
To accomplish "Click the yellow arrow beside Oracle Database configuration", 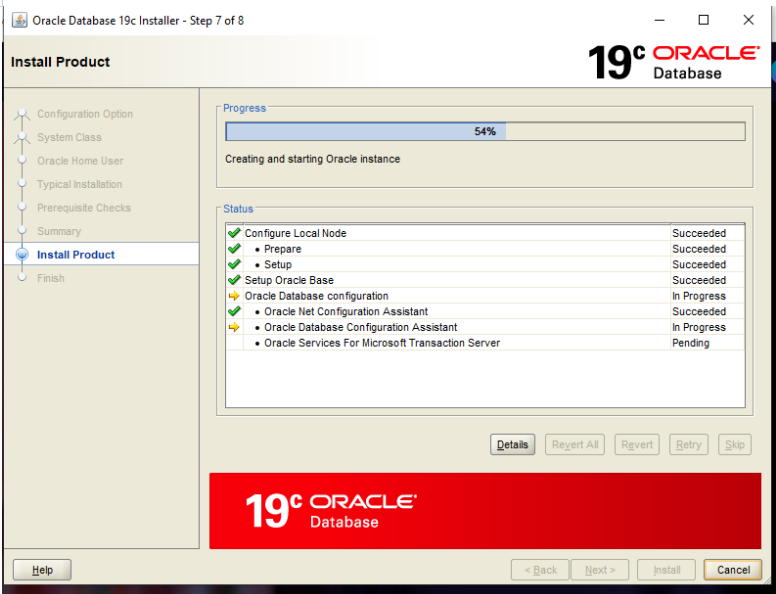I will coord(234,296).
